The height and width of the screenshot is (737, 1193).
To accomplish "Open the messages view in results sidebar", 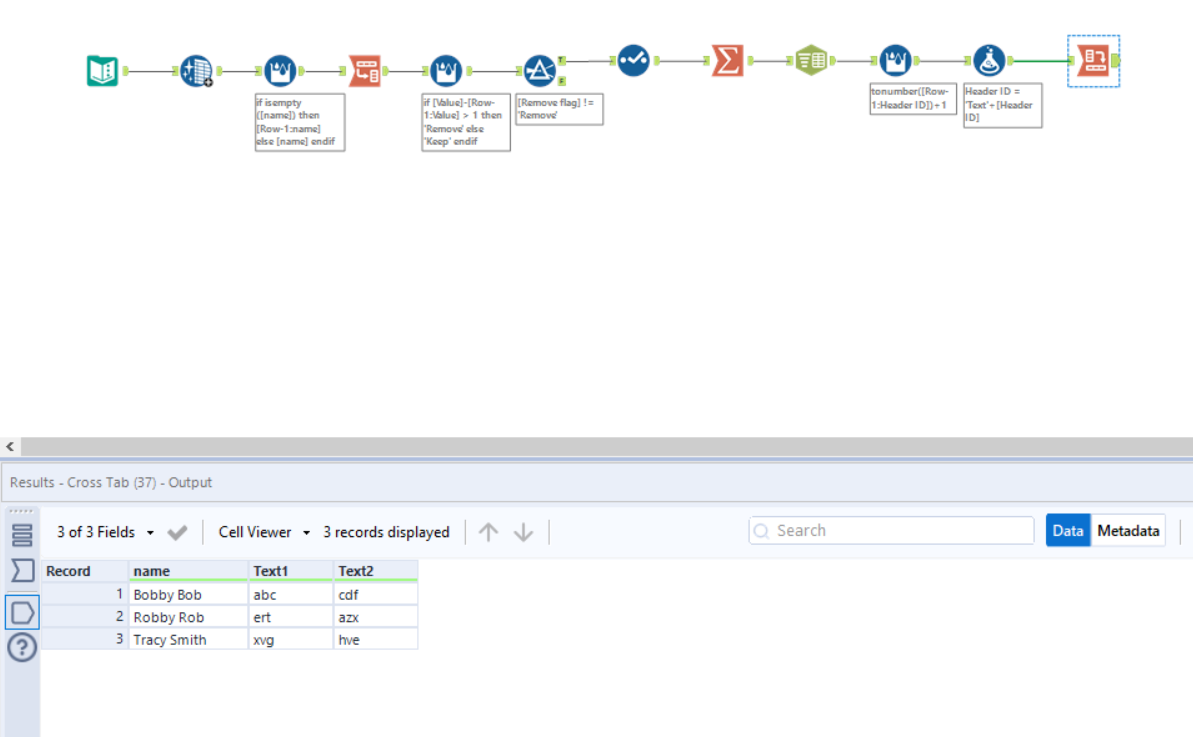I will pos(22,571).
